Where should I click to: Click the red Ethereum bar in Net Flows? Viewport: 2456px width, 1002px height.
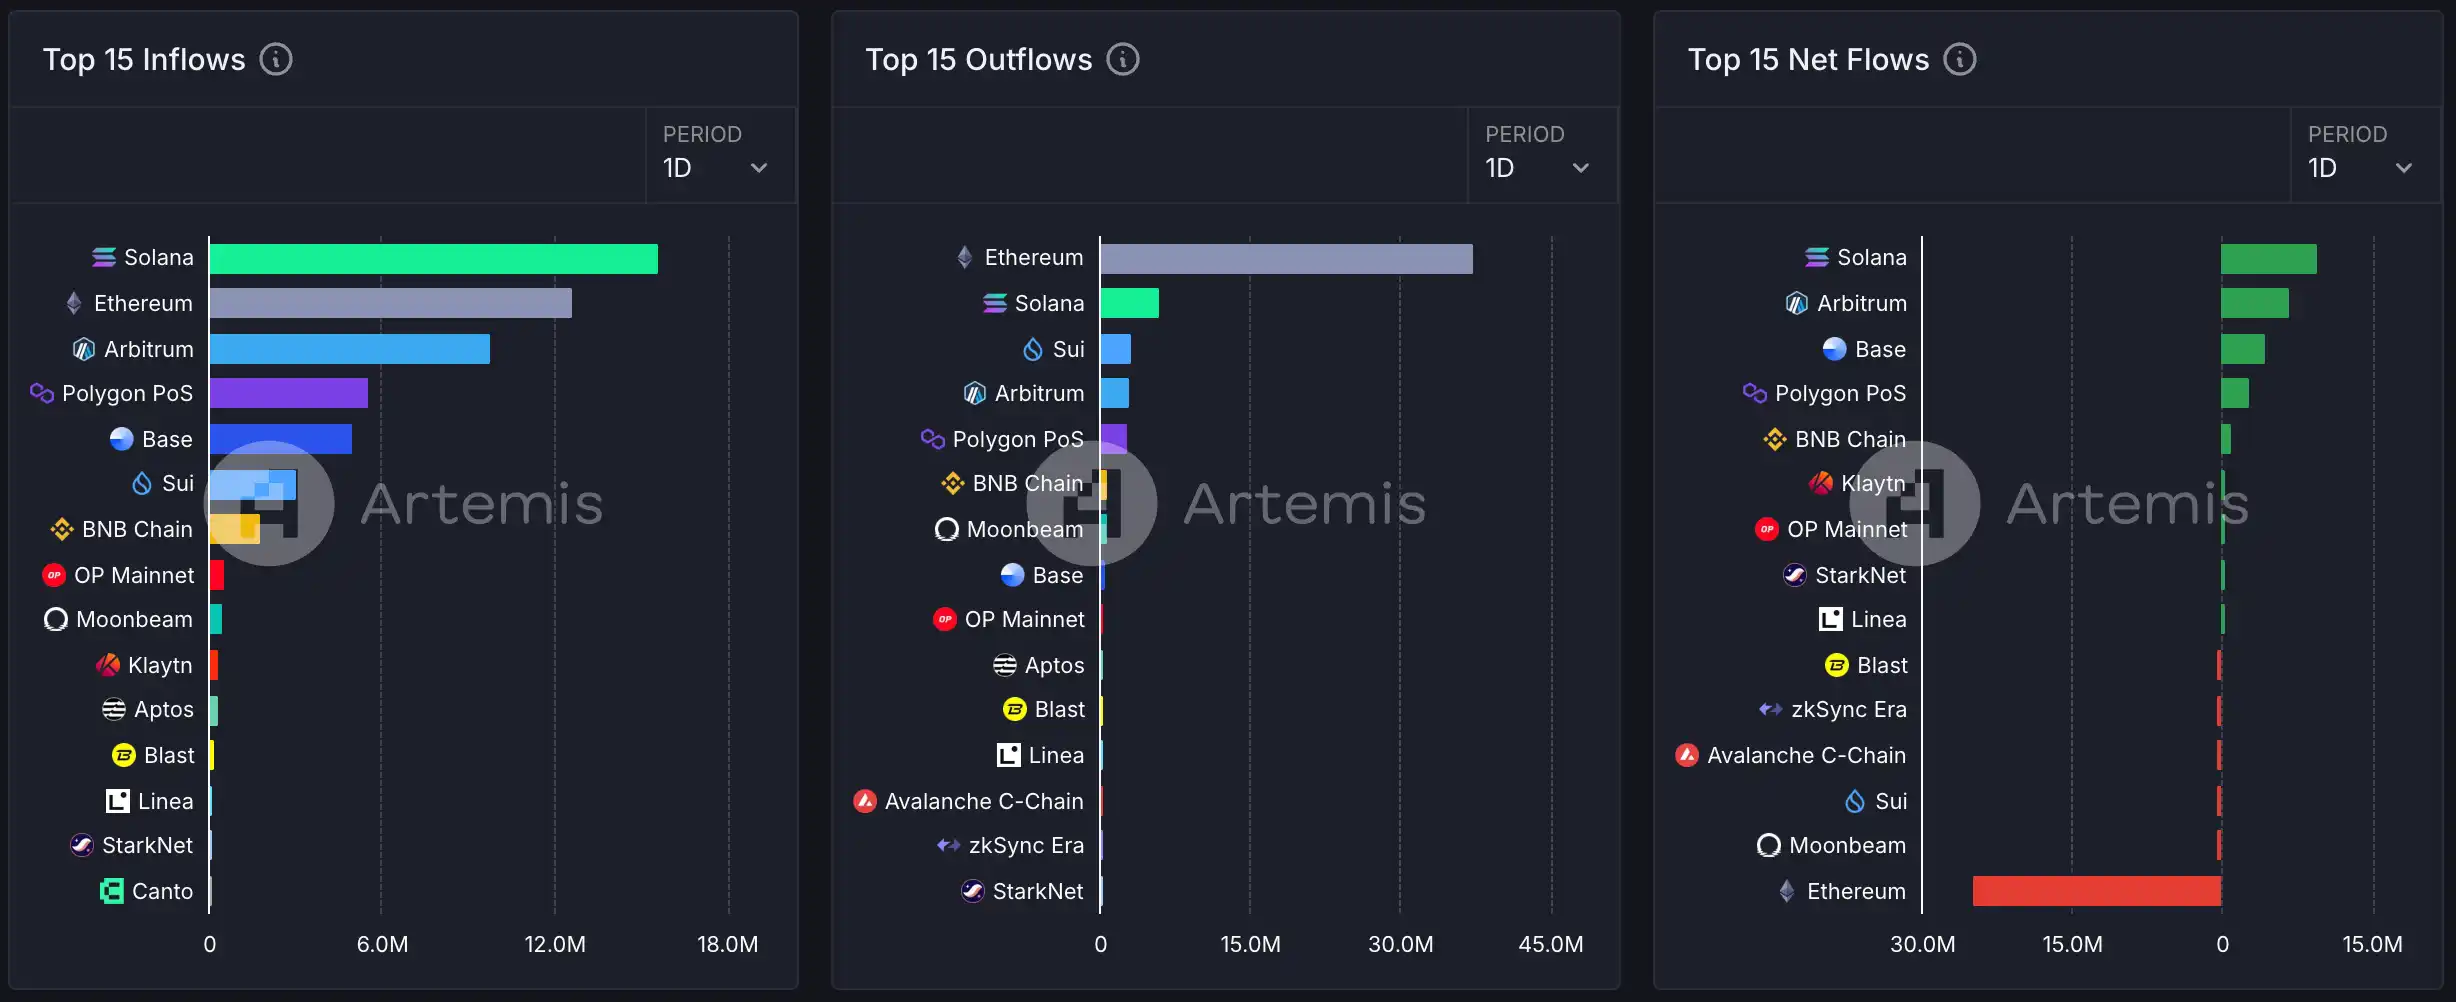click(x=2096, y=891)
